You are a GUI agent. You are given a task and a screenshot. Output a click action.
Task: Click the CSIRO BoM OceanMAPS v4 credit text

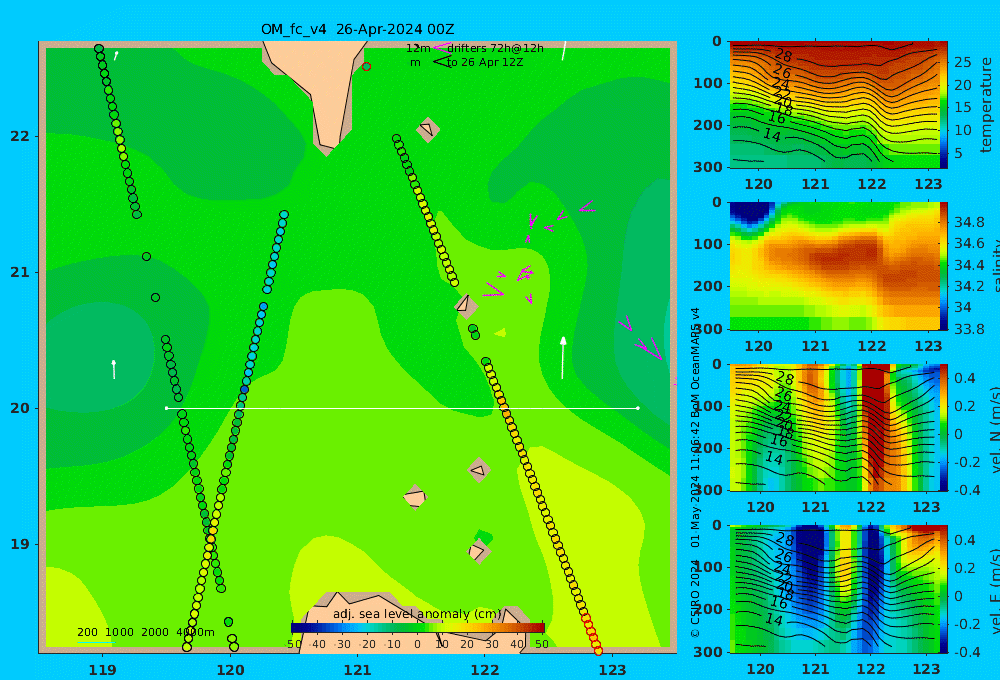click(695, 473)
